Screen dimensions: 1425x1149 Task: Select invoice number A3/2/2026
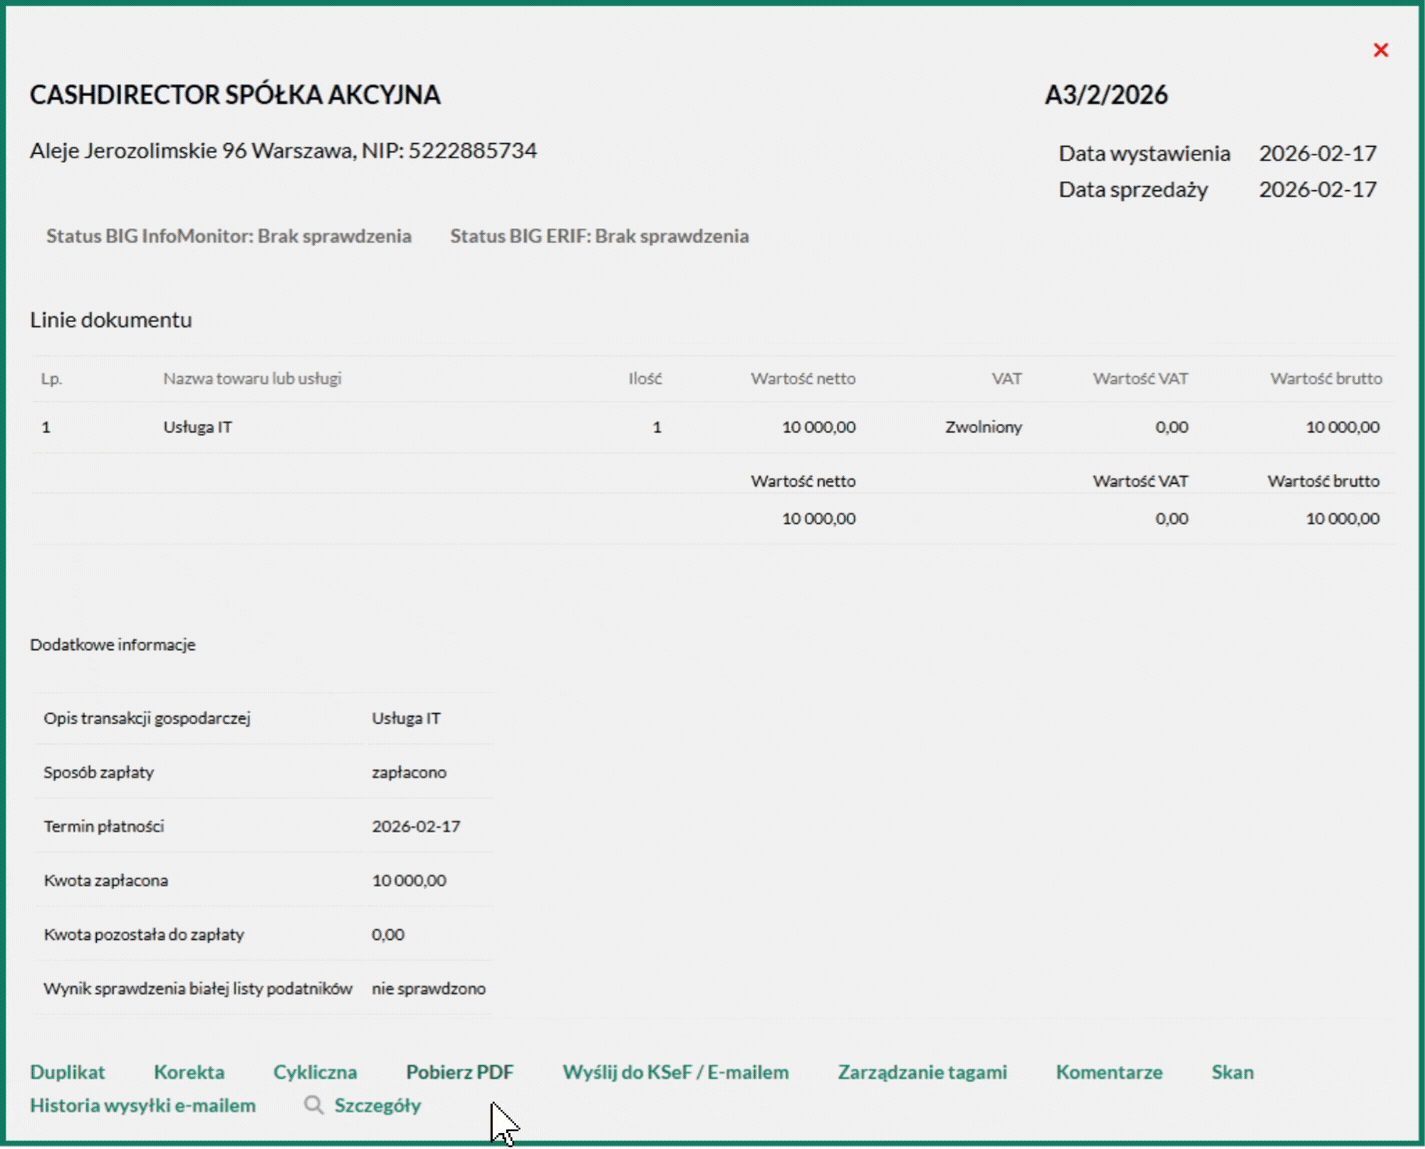point(1106,95)
